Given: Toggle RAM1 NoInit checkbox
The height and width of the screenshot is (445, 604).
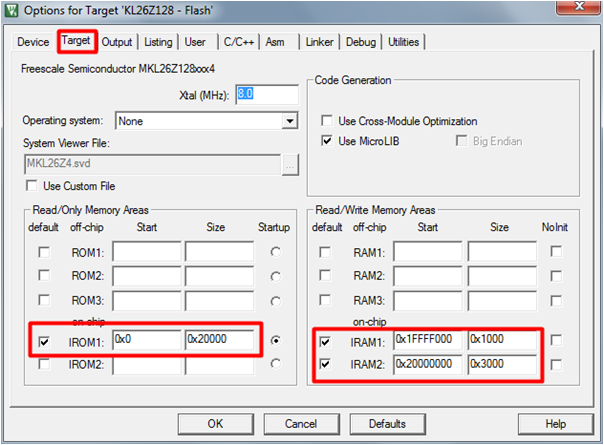Looking at the screenshot, I should pos(556,252).
